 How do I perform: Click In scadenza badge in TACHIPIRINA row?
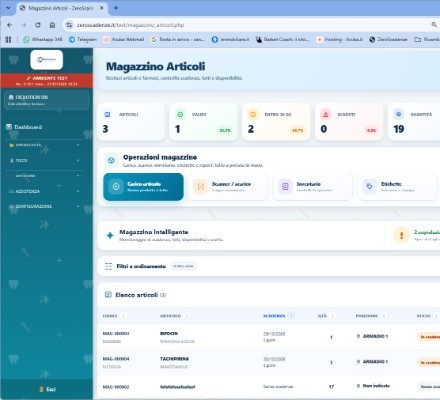pyautogui.click(x=429, y=362)
